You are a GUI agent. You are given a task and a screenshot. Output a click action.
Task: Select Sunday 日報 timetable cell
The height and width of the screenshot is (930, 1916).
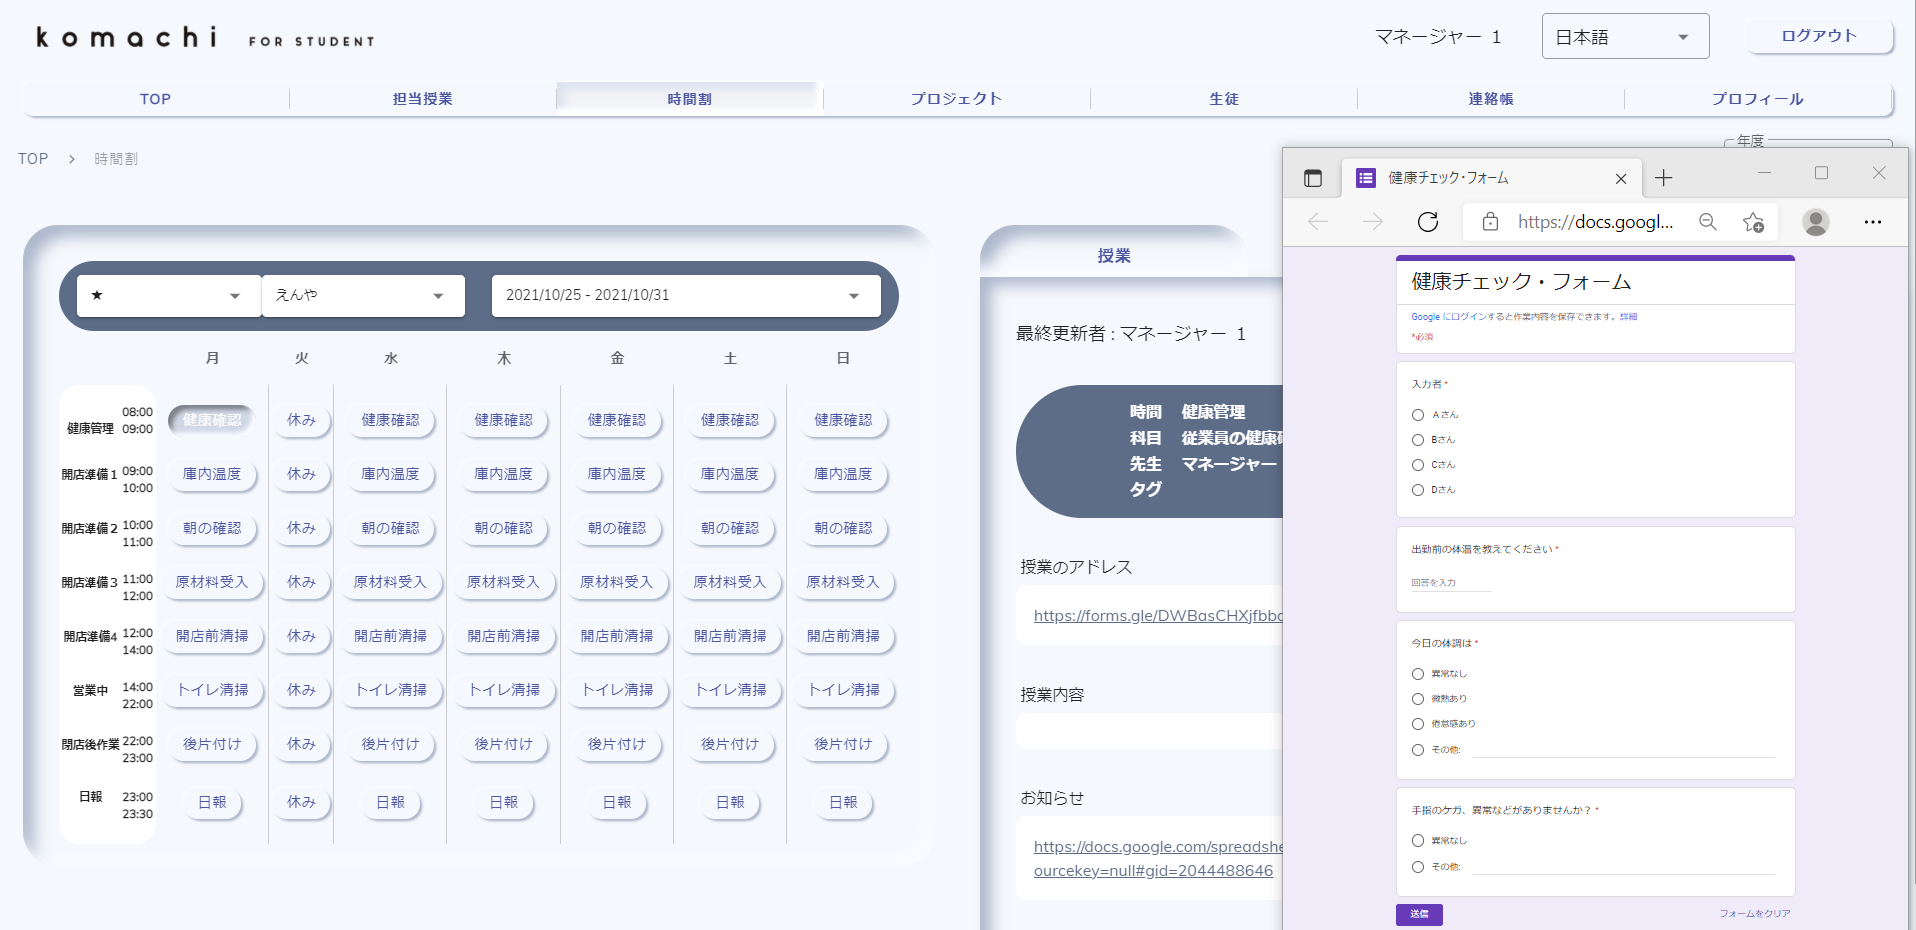tap(843, 802)
